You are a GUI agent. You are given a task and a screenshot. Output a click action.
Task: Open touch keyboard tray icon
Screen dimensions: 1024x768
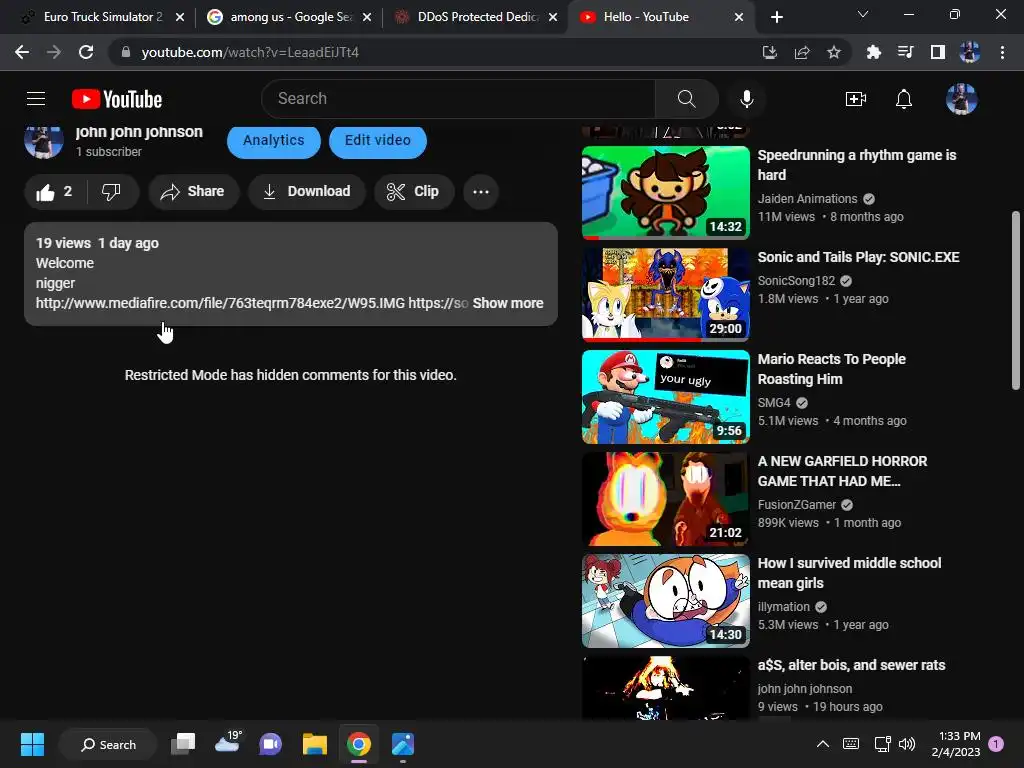851,744
